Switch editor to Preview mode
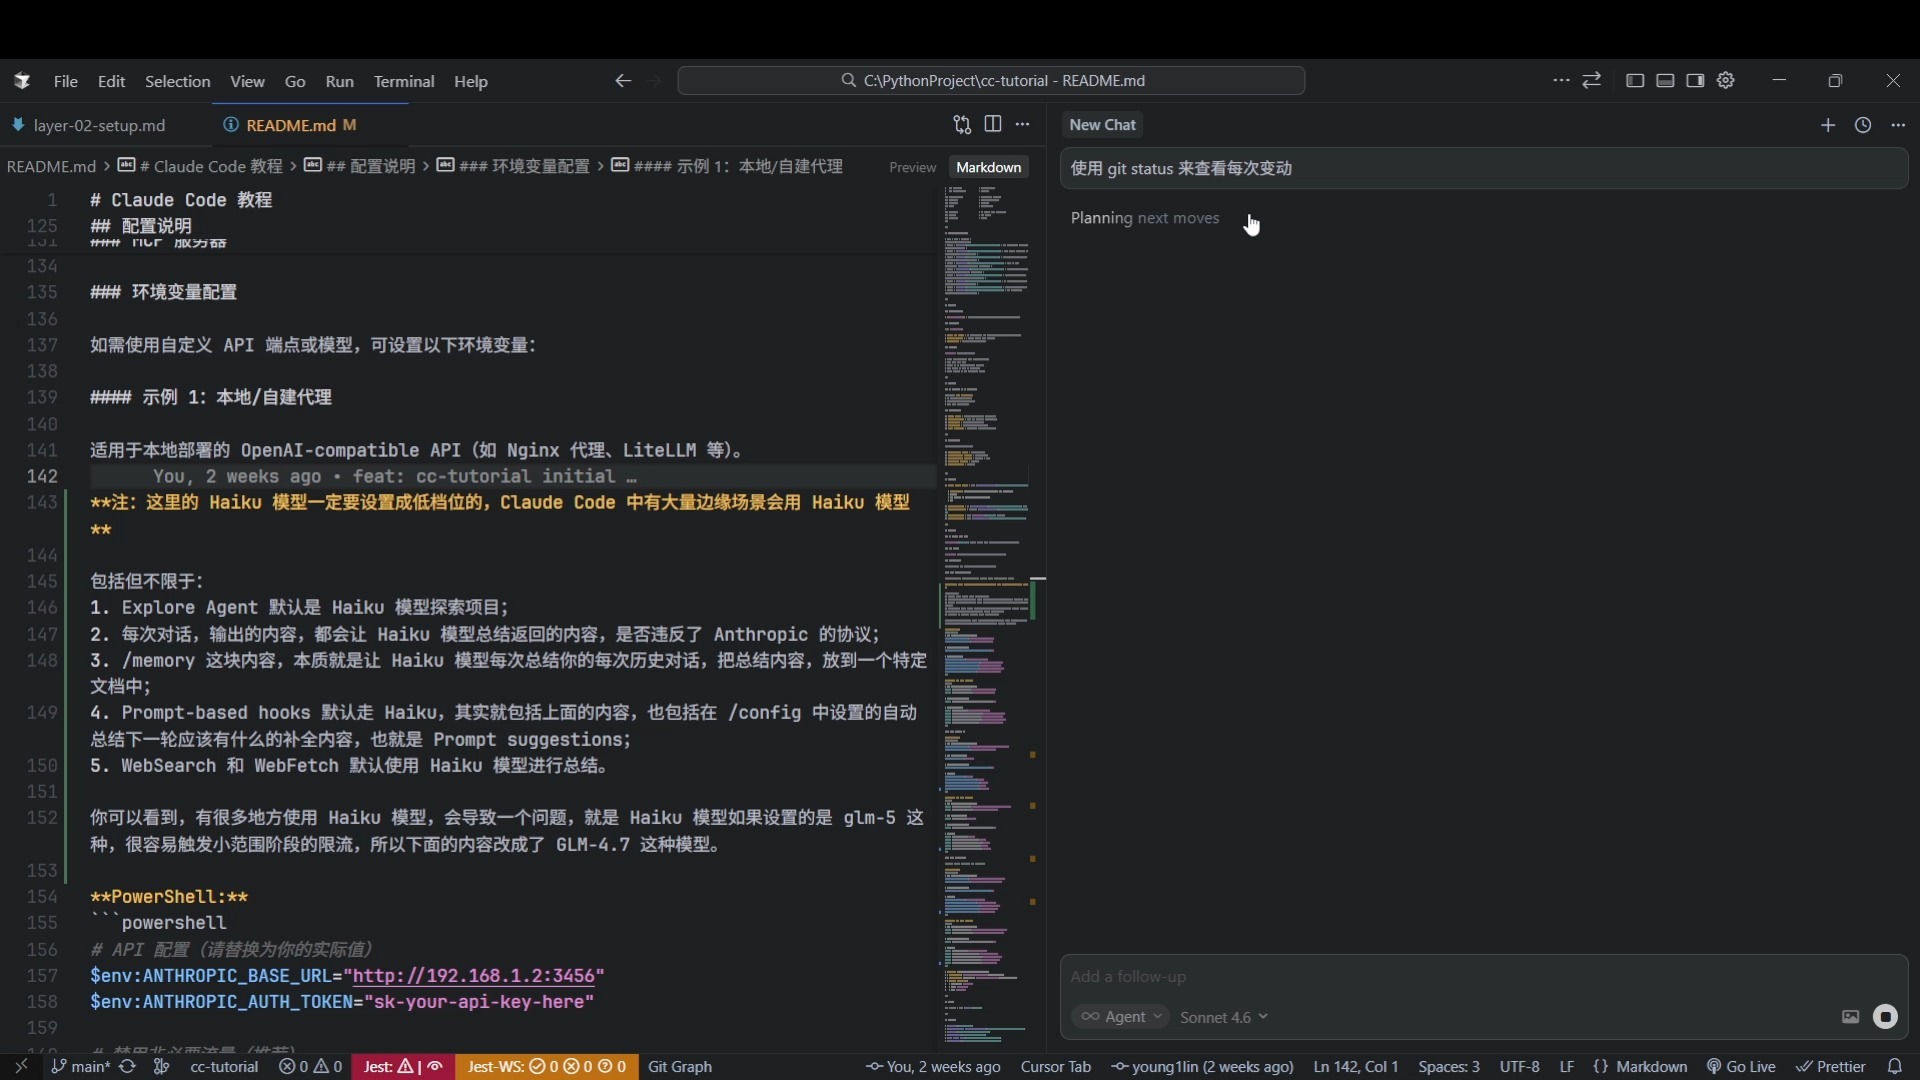The image size is (1920, 1080). [x=912, y=167]
